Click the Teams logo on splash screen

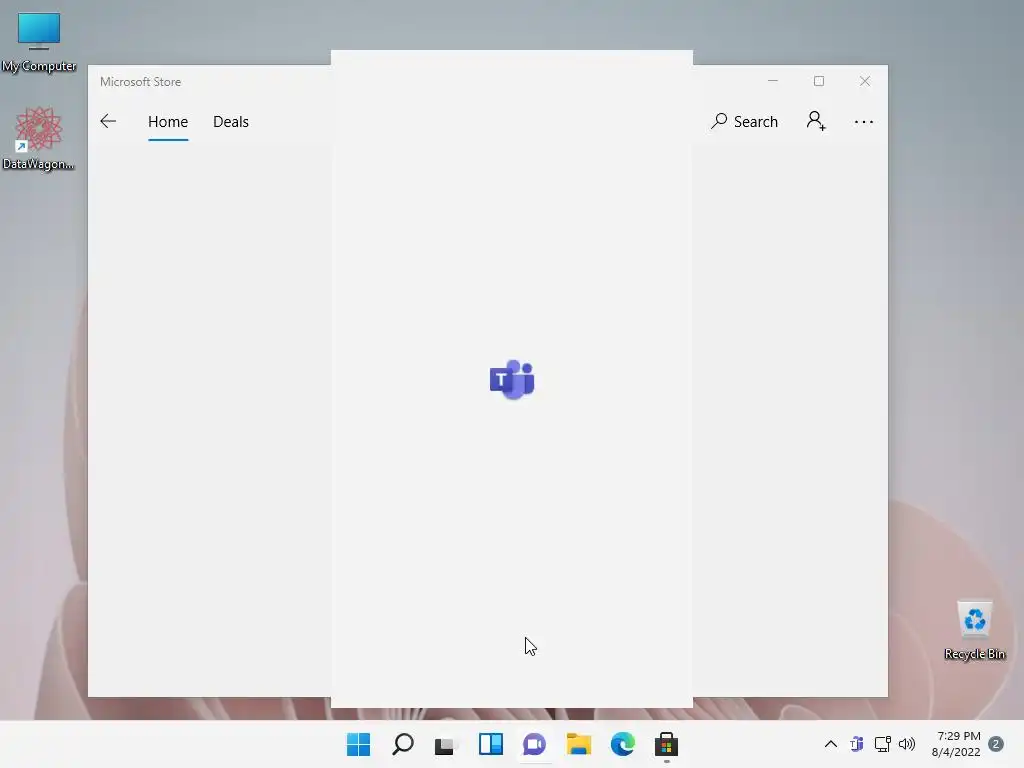(512, 379)
